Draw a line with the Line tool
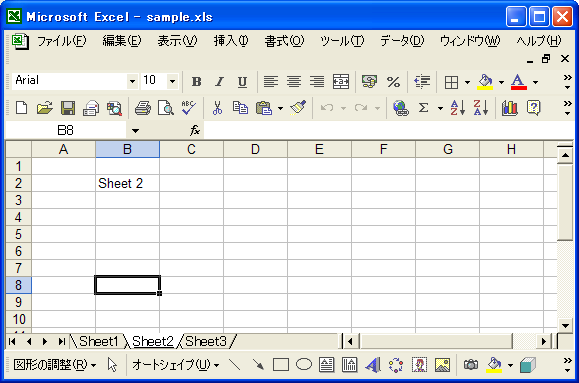Image resolution: width=579 pixels, height=383 pixels. (235, 365)
